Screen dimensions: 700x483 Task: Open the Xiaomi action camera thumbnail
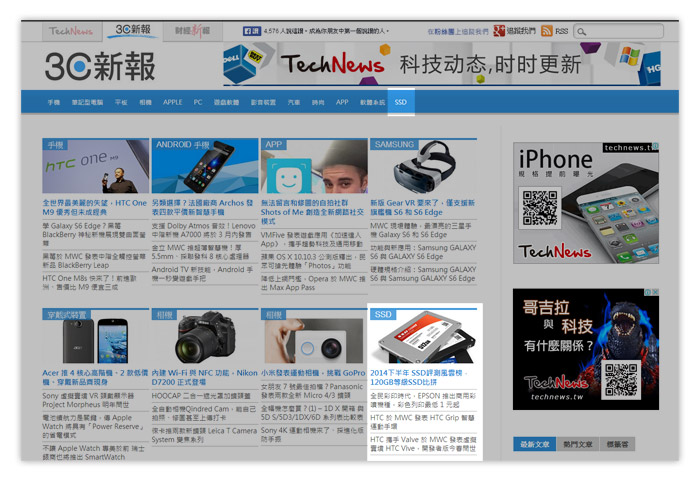tap(314, 336)
